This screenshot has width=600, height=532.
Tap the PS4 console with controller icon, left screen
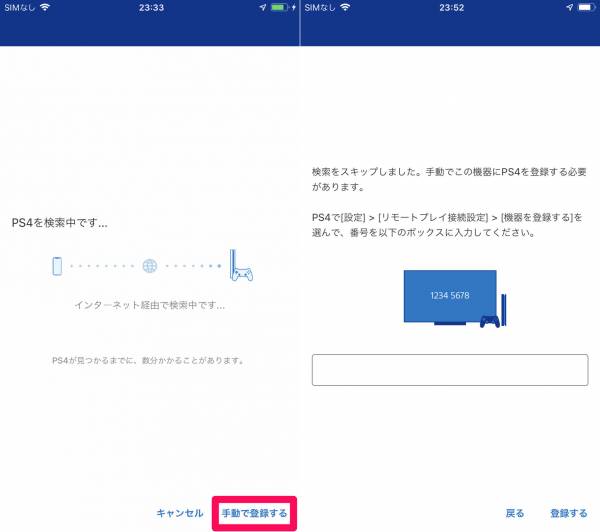pyautogui.click(x=241, y=265)
